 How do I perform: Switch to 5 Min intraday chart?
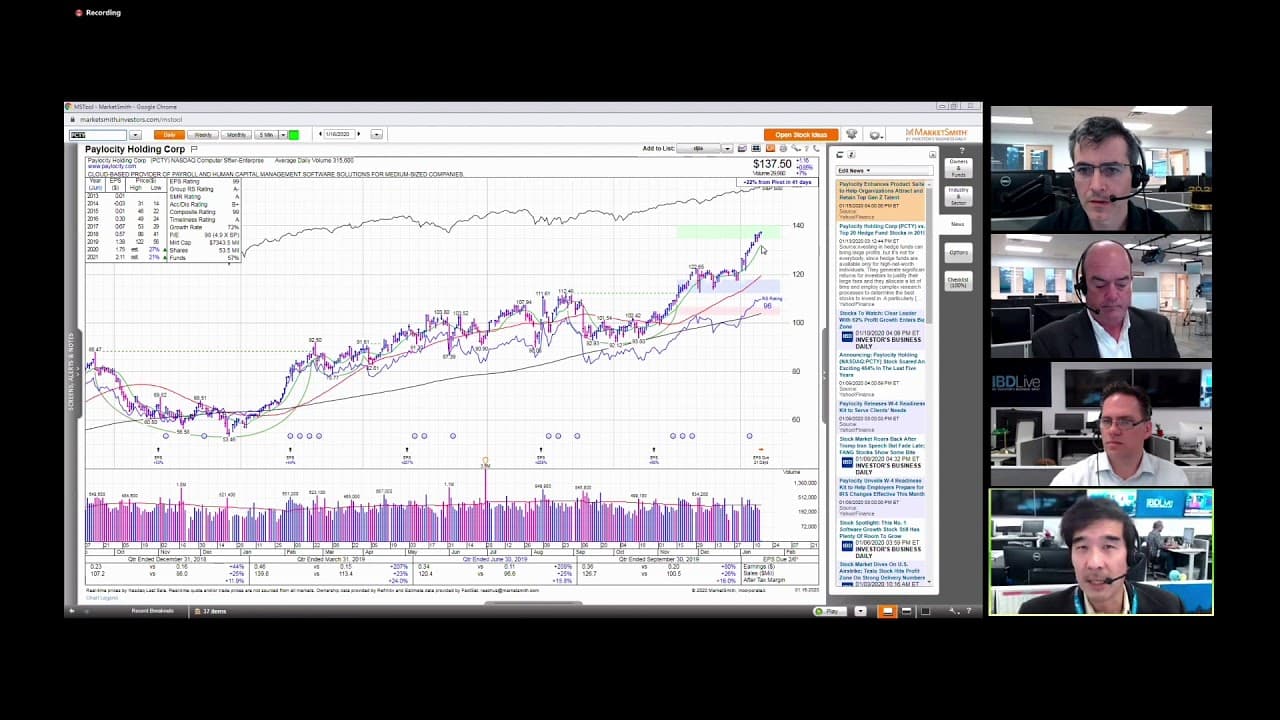click(x=266, y=134)
